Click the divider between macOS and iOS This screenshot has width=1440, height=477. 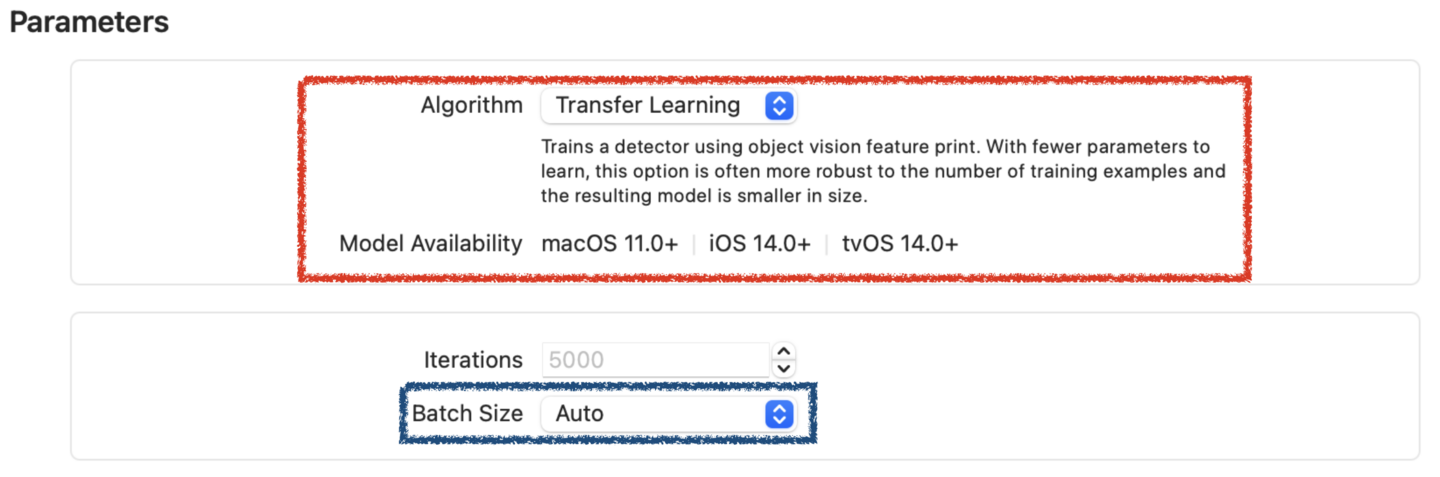point(694,244)
